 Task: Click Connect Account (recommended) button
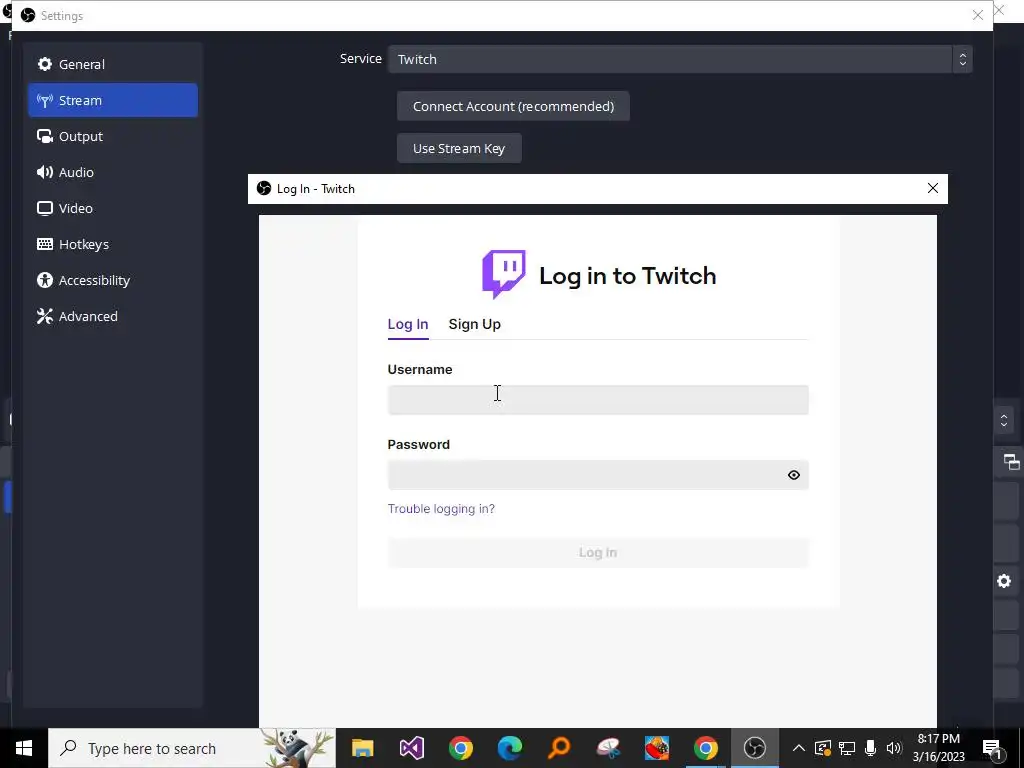point(513,106)
